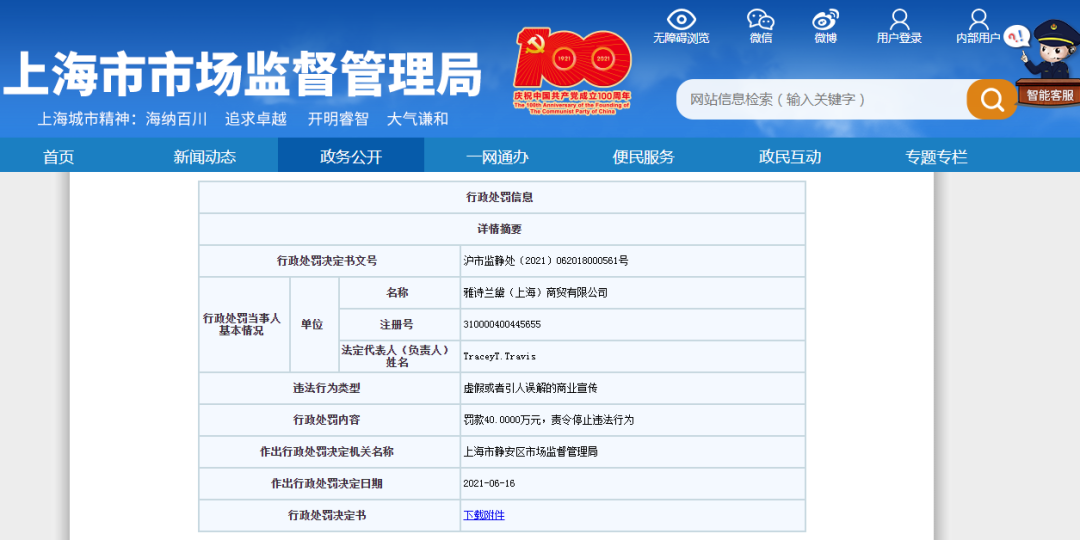The width and height of the screenshot is (1080, 540).
Task: Click the 违法行为类型 label cell
Action: (x=329, y=388)
